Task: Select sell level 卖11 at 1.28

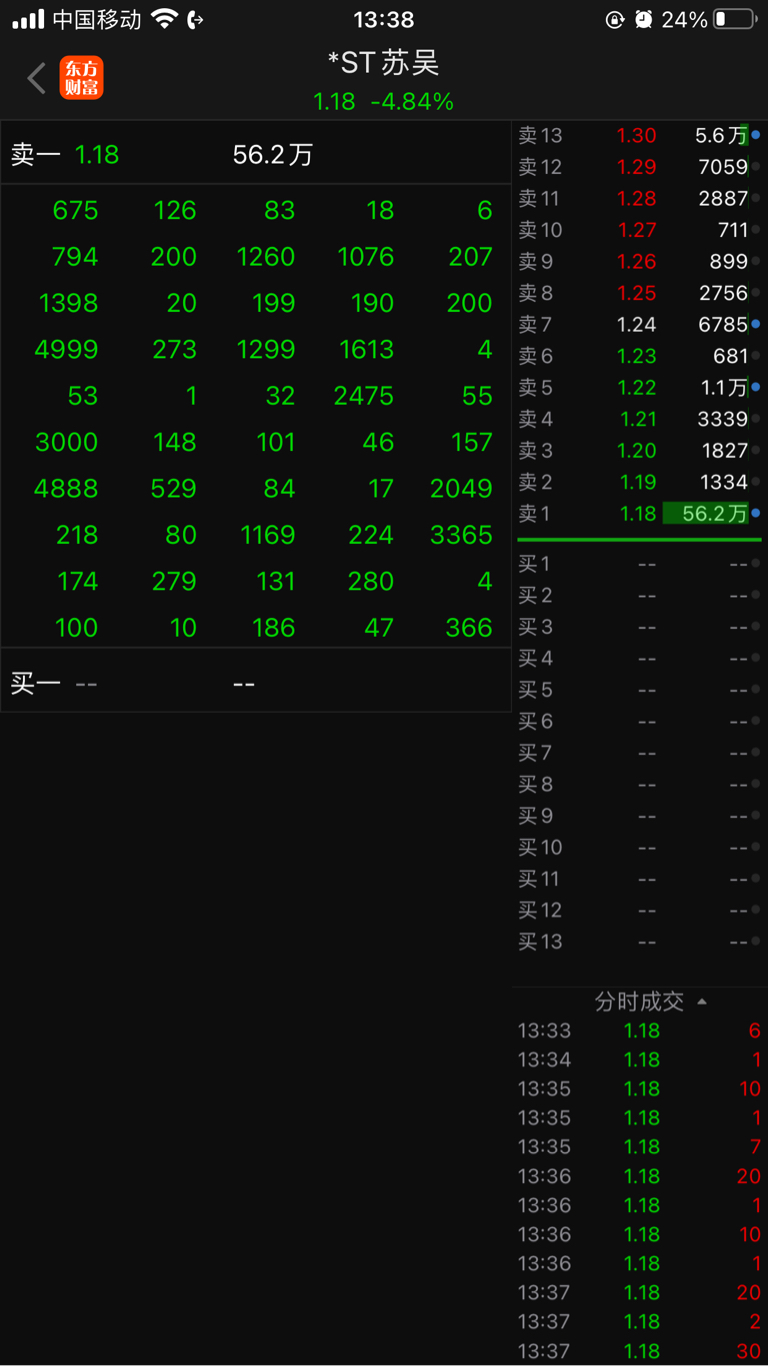Action: pos(640,198)
